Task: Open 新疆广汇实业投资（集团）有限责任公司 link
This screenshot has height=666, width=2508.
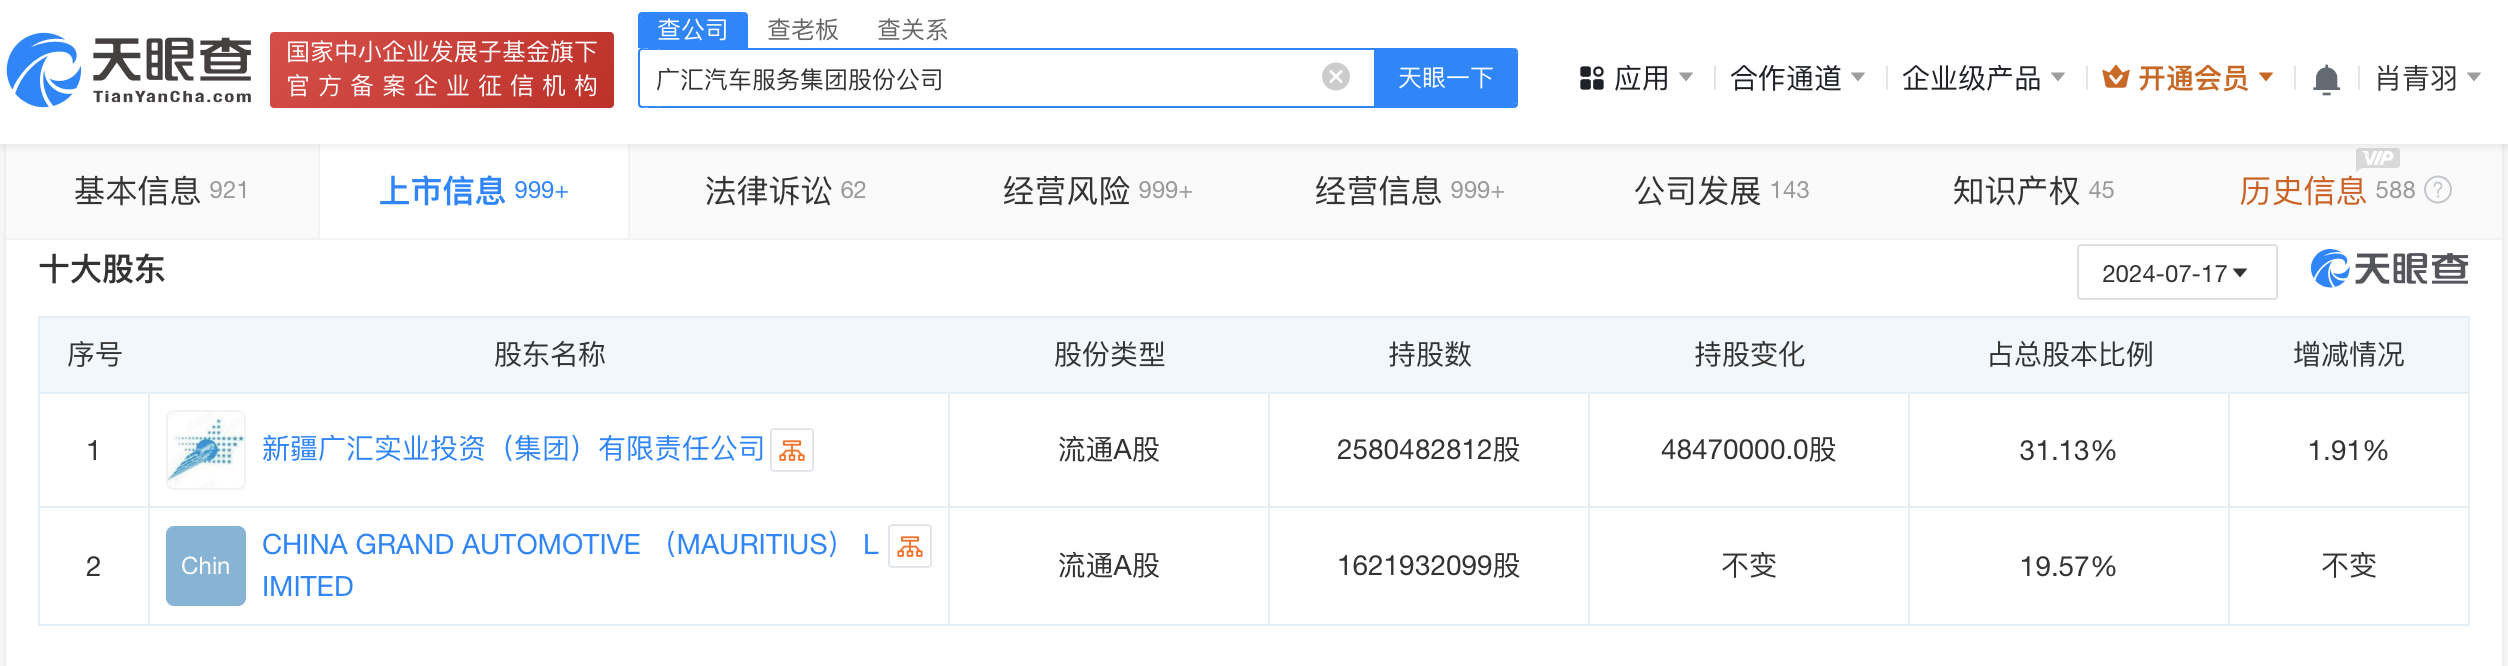Action: point(513,449)
